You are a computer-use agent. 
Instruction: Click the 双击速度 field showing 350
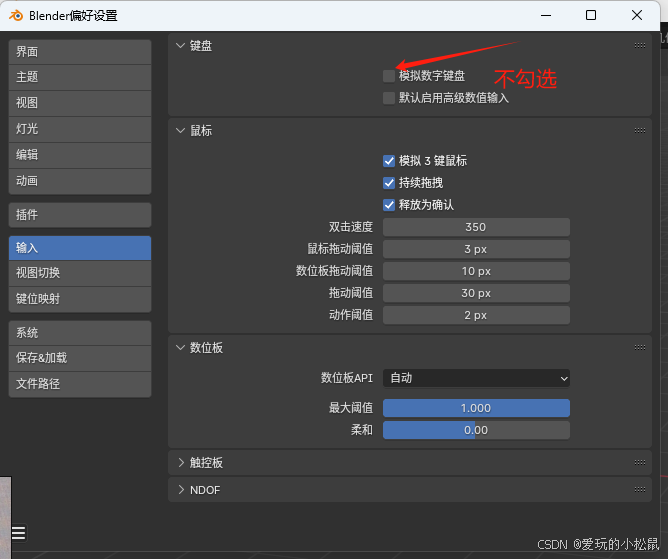pyautogui.click(x=476, y=227)
